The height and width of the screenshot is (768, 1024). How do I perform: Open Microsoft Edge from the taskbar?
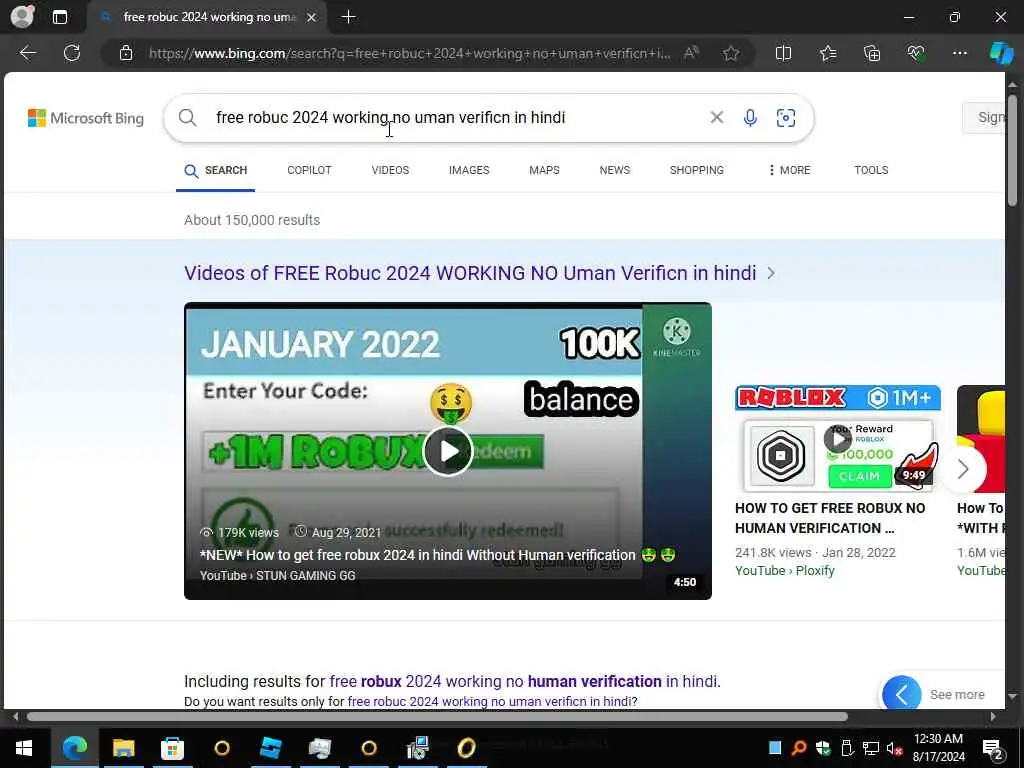[74, 748]
